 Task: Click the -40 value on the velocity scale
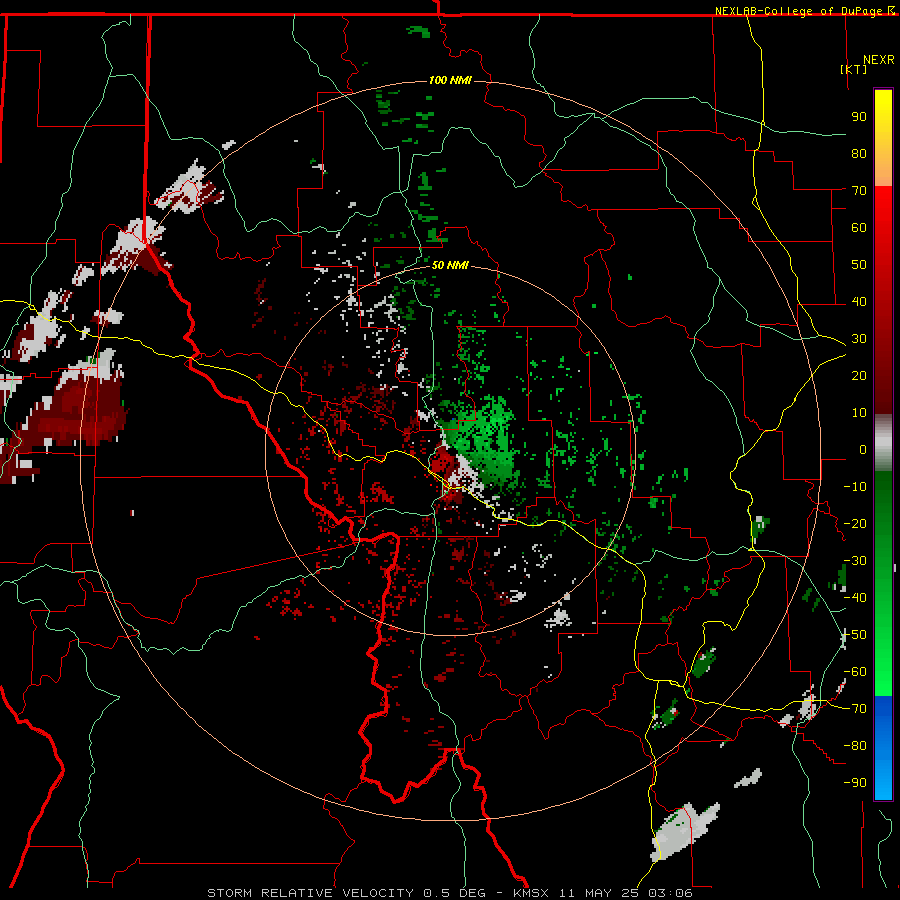855,598
